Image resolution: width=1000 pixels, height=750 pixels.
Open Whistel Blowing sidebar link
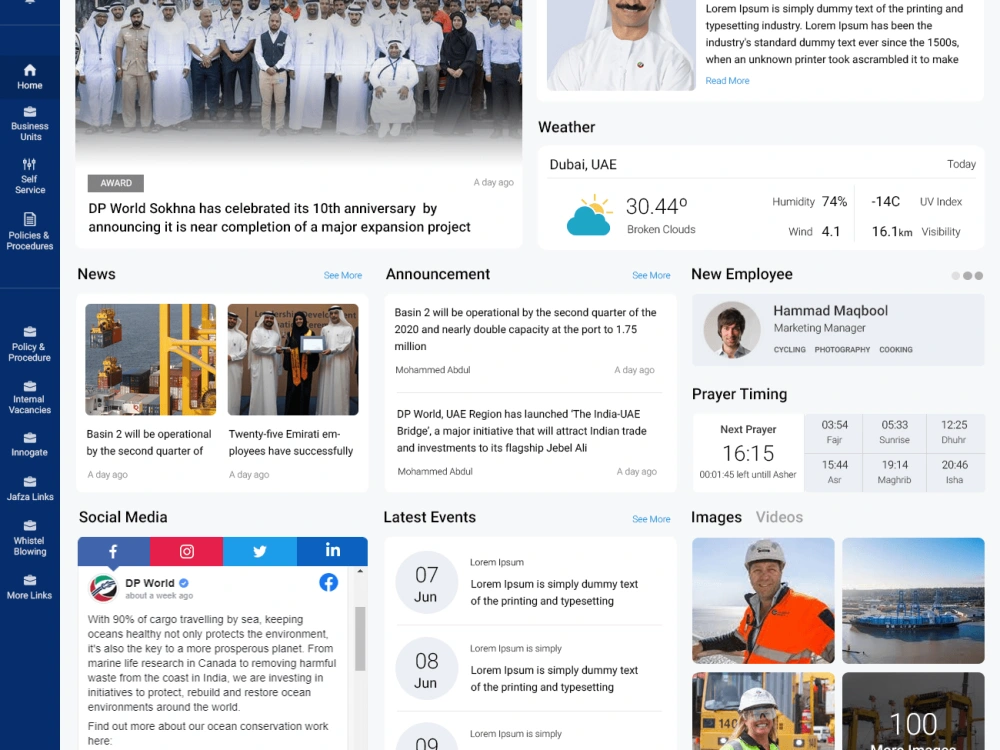(x=29, y=538)
